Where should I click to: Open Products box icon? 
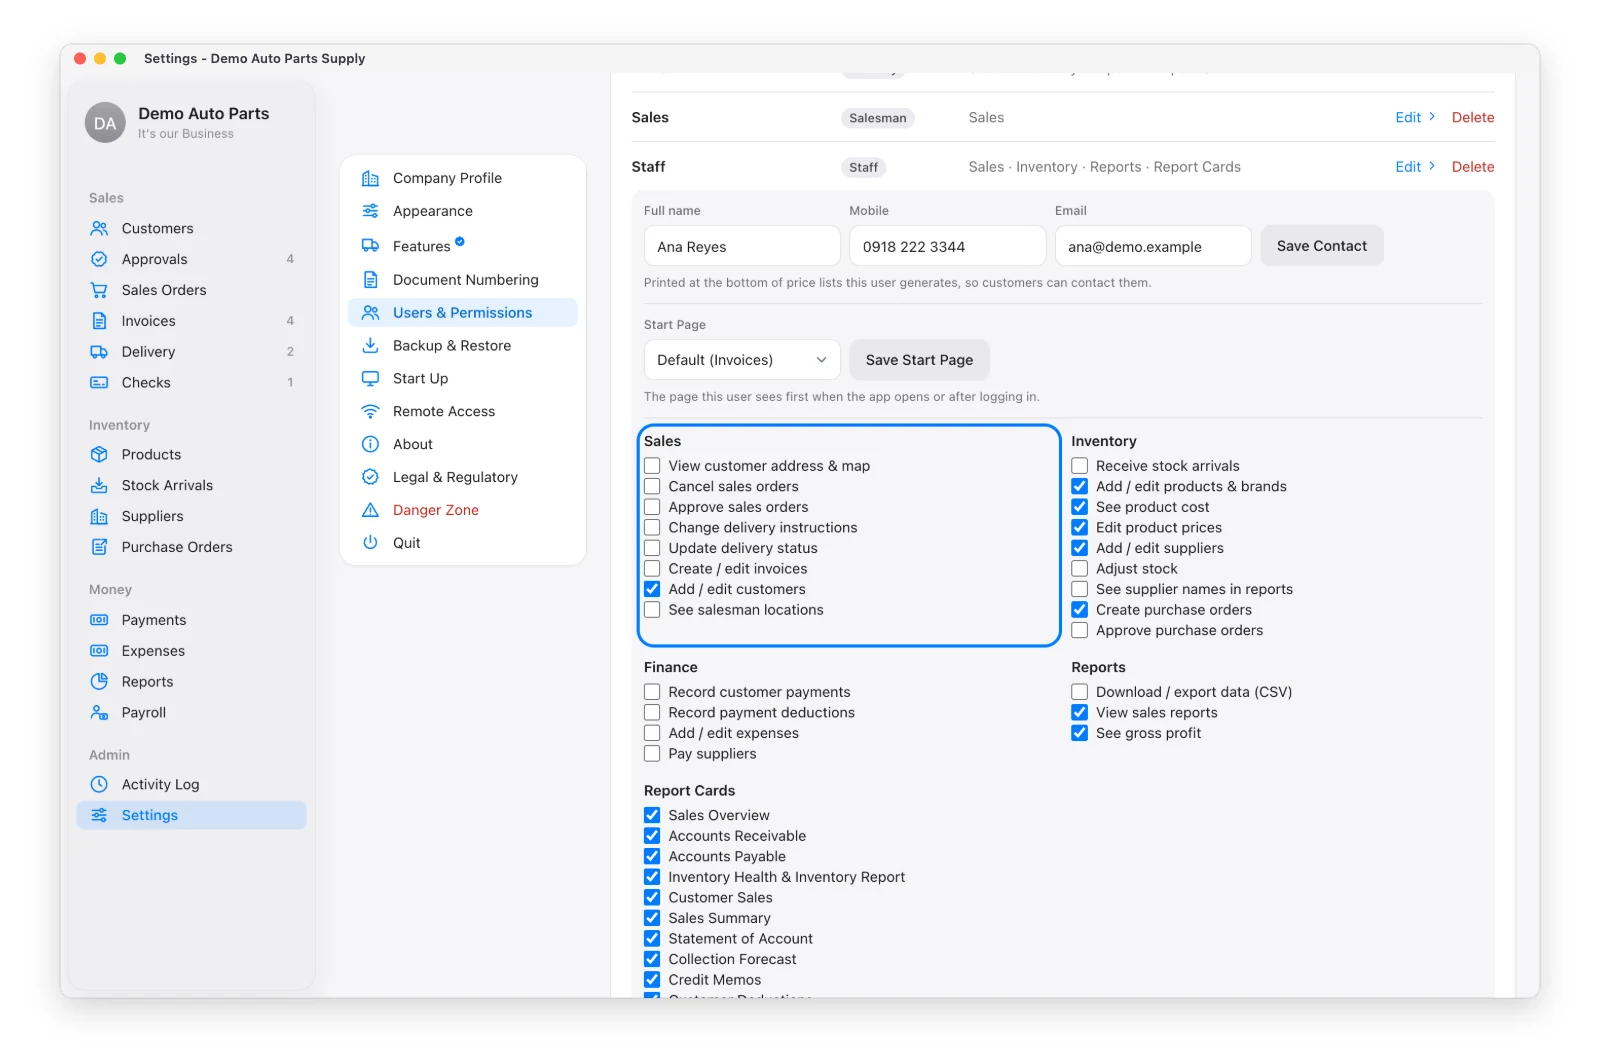point(99,454)
